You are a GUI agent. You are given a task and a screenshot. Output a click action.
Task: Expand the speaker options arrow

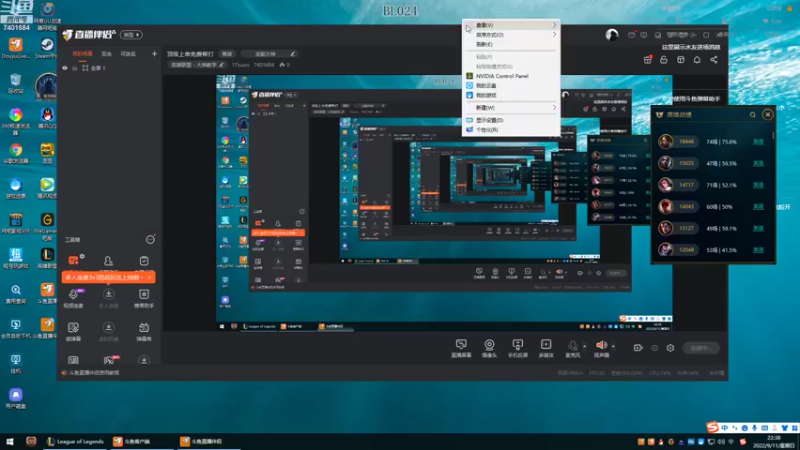pos(613,346)
